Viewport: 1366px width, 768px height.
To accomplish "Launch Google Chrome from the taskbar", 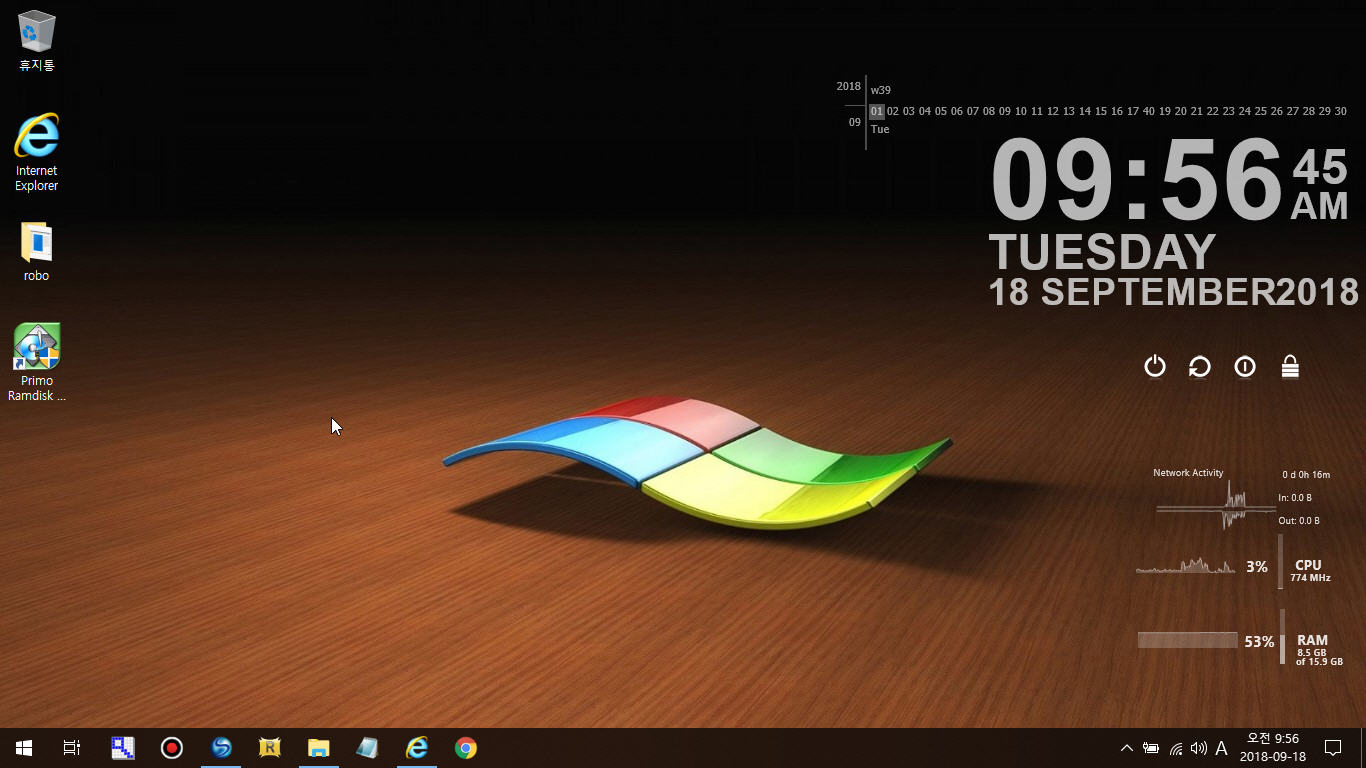I will pyautogui.click(x=466, y=748).
